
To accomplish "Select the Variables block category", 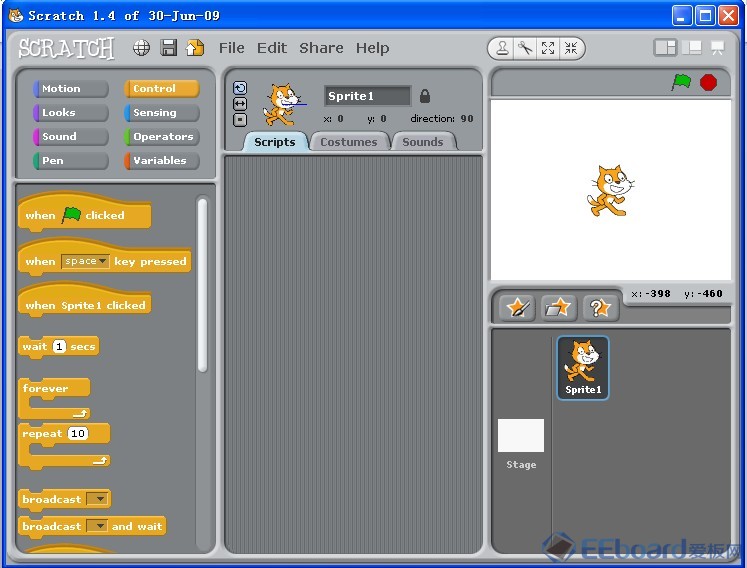I will 162,161.
